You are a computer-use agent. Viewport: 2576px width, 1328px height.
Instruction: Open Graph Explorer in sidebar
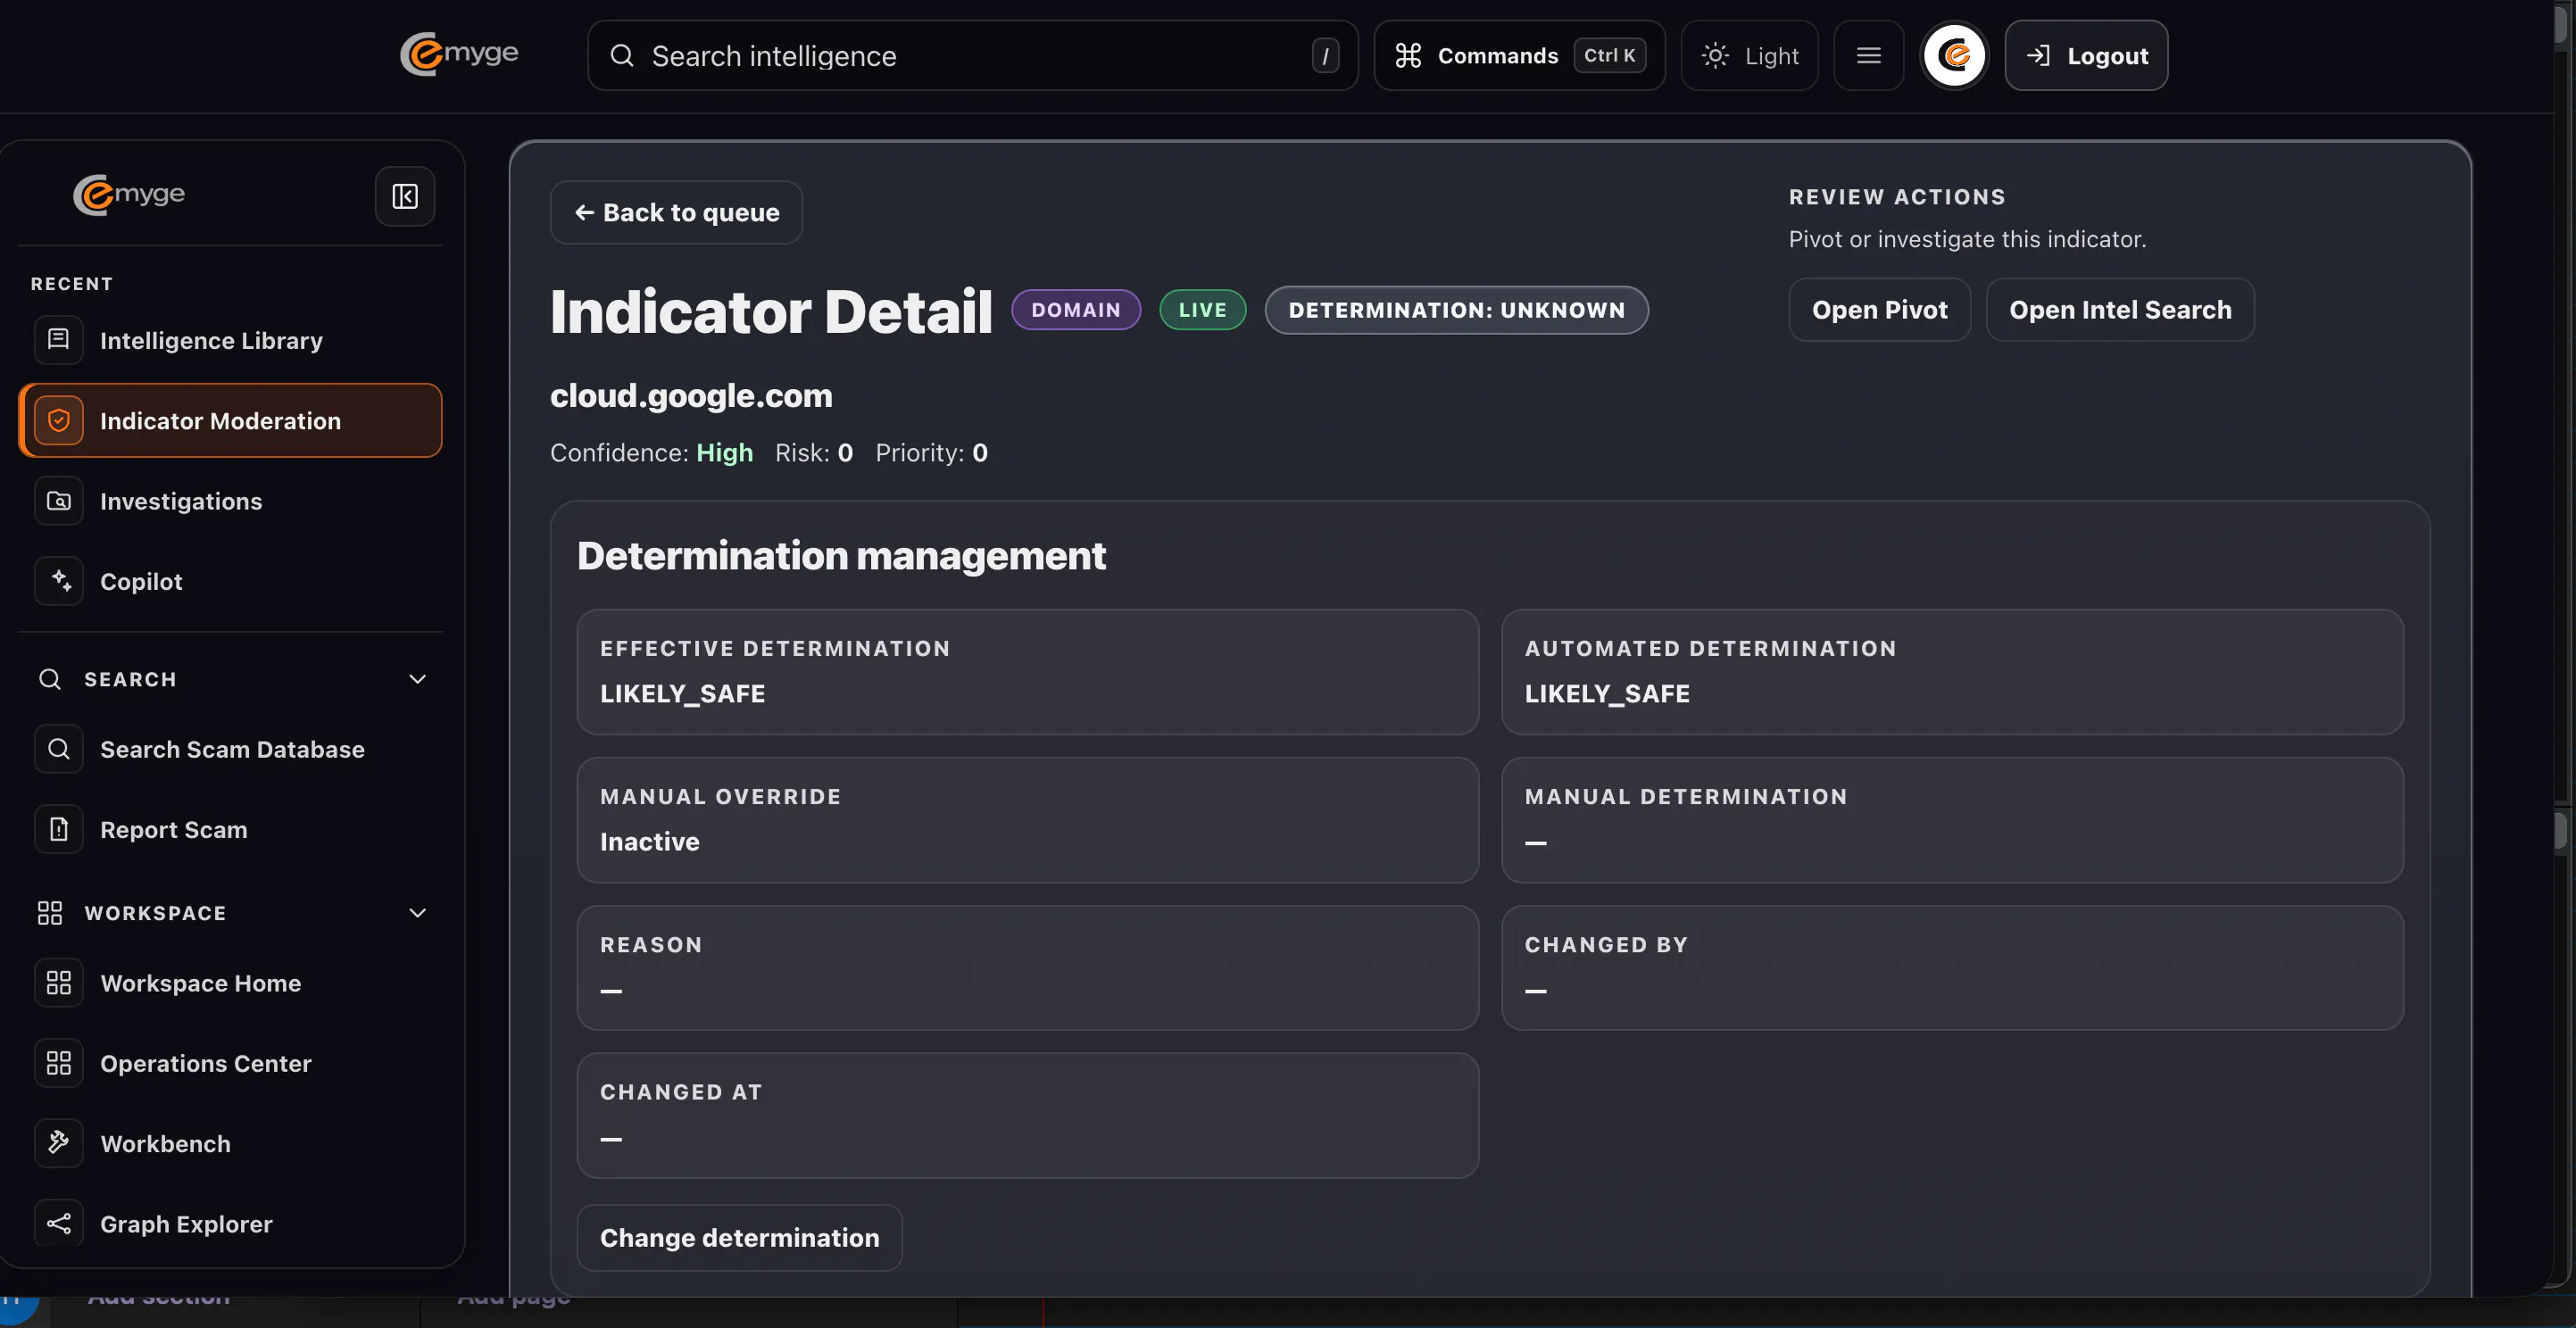(x=230, y=1223)
